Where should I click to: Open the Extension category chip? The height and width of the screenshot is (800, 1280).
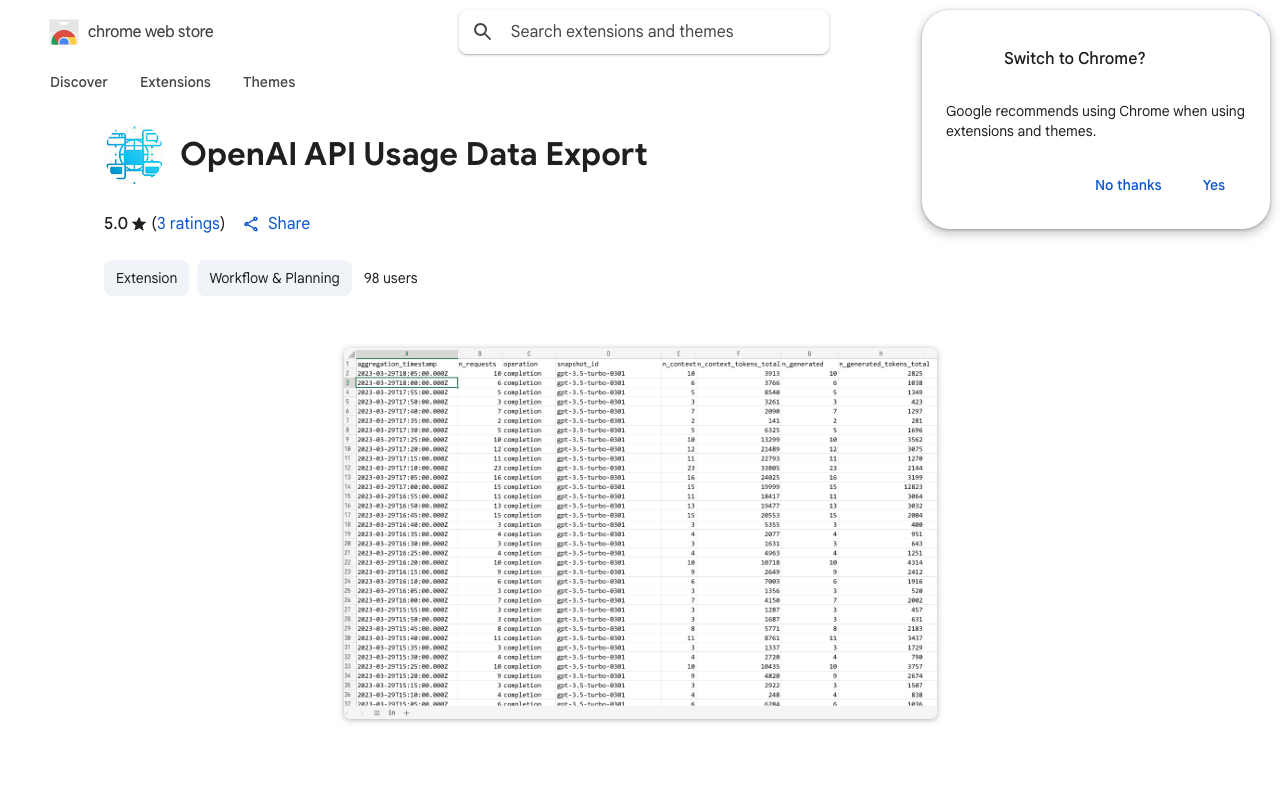tap(146, 278)
